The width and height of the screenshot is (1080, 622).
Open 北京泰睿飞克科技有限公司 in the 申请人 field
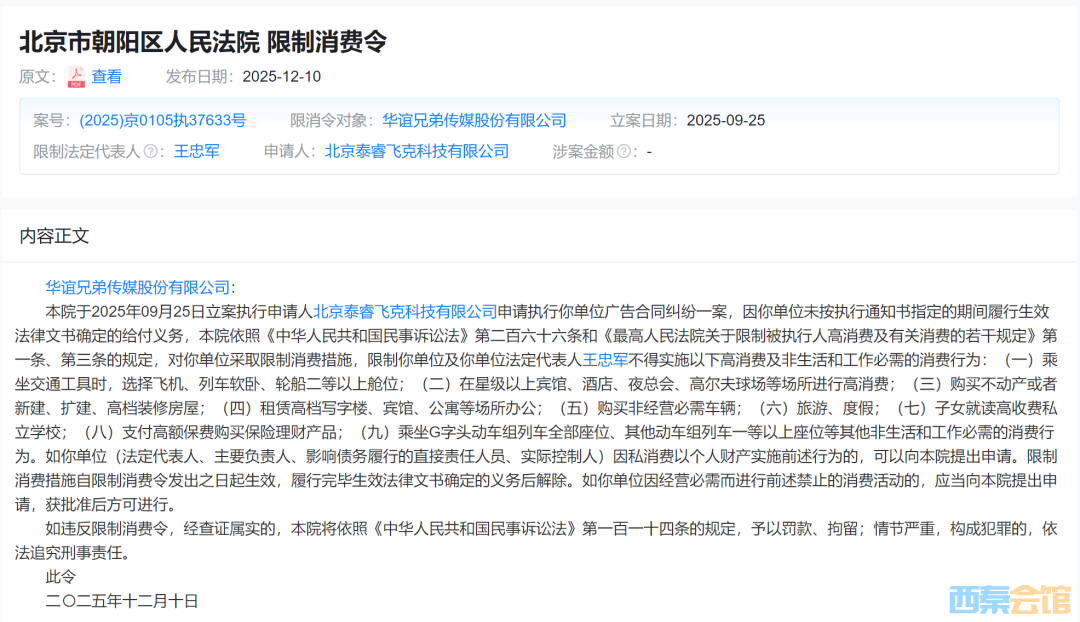(416, 151)
